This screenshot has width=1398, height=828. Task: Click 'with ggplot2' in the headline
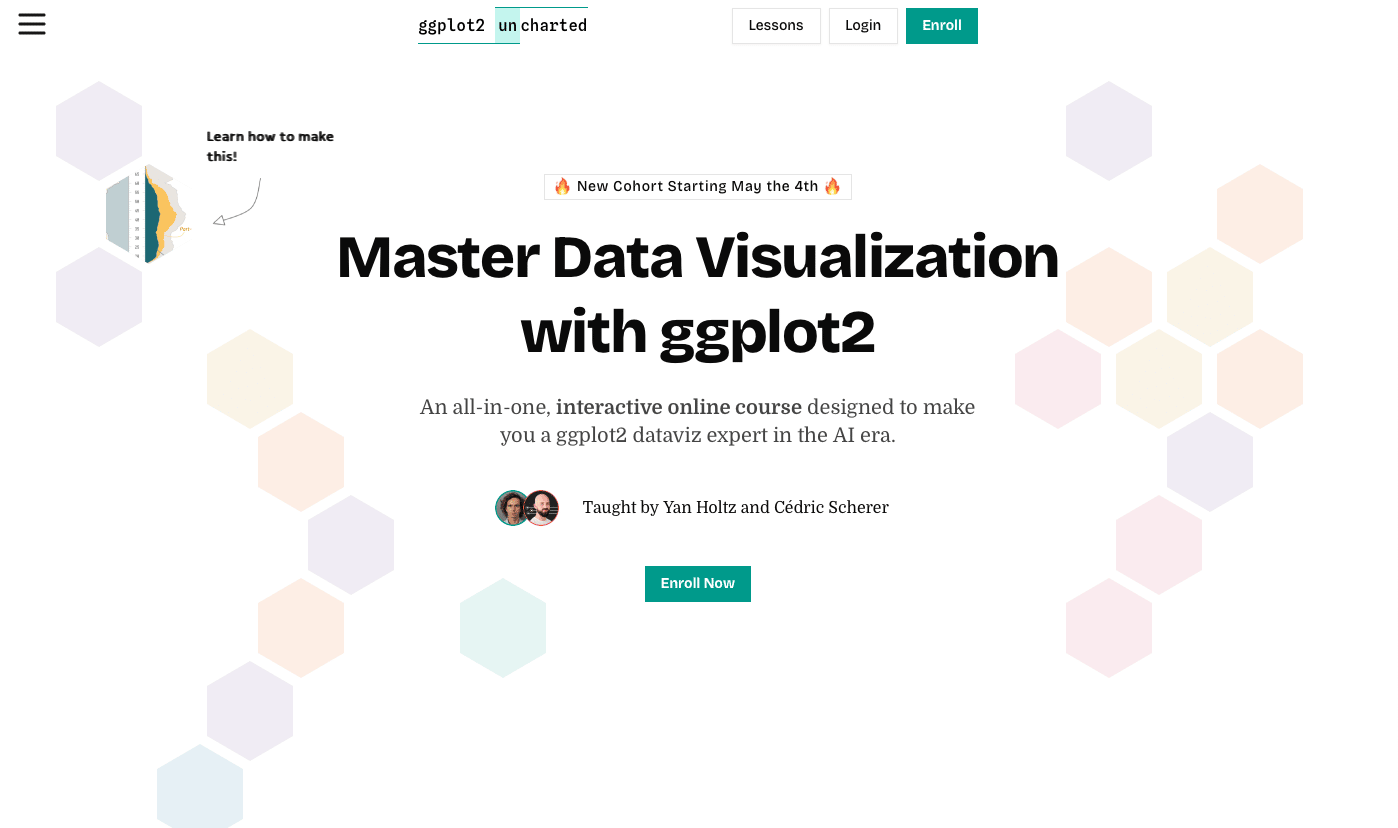(697, 334)
